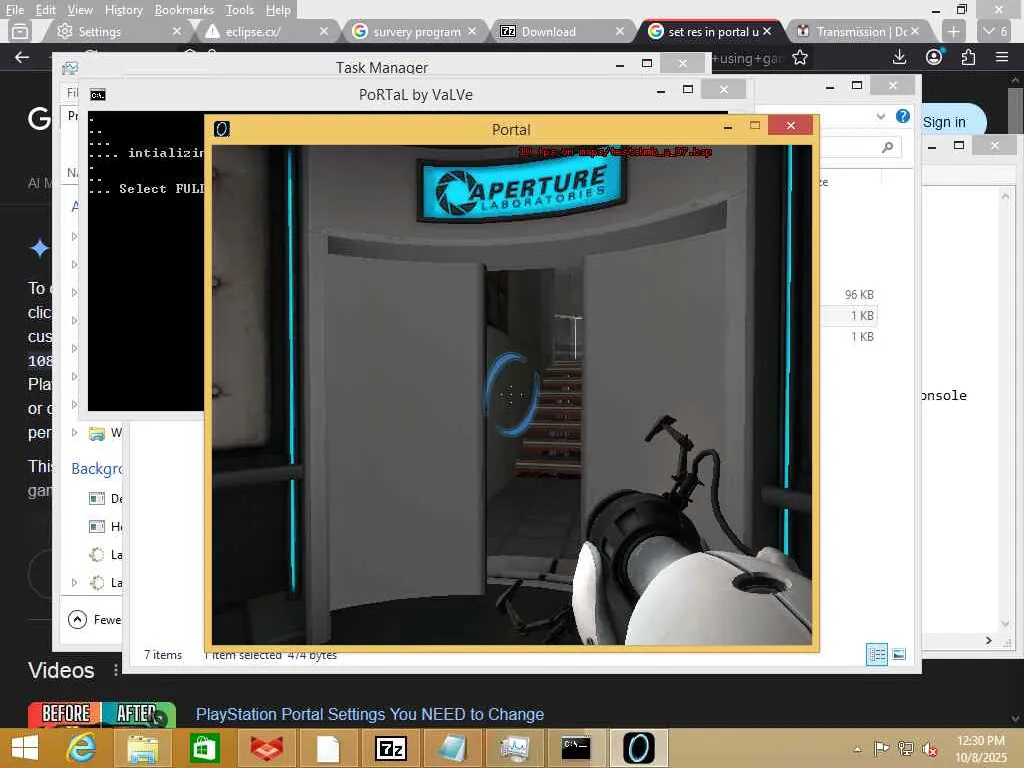Open the Videos section options dots

(116, 670)
